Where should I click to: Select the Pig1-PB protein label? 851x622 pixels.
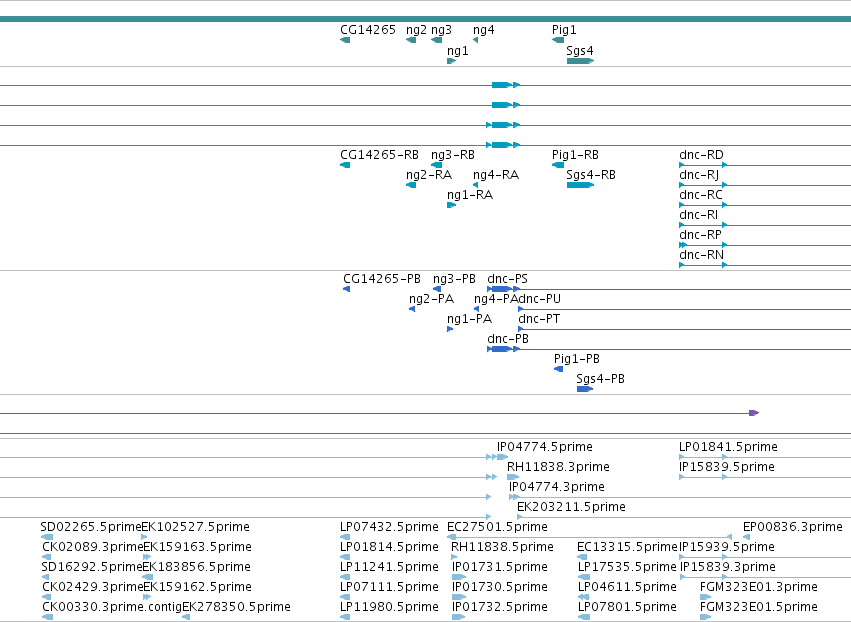(576, 359)
